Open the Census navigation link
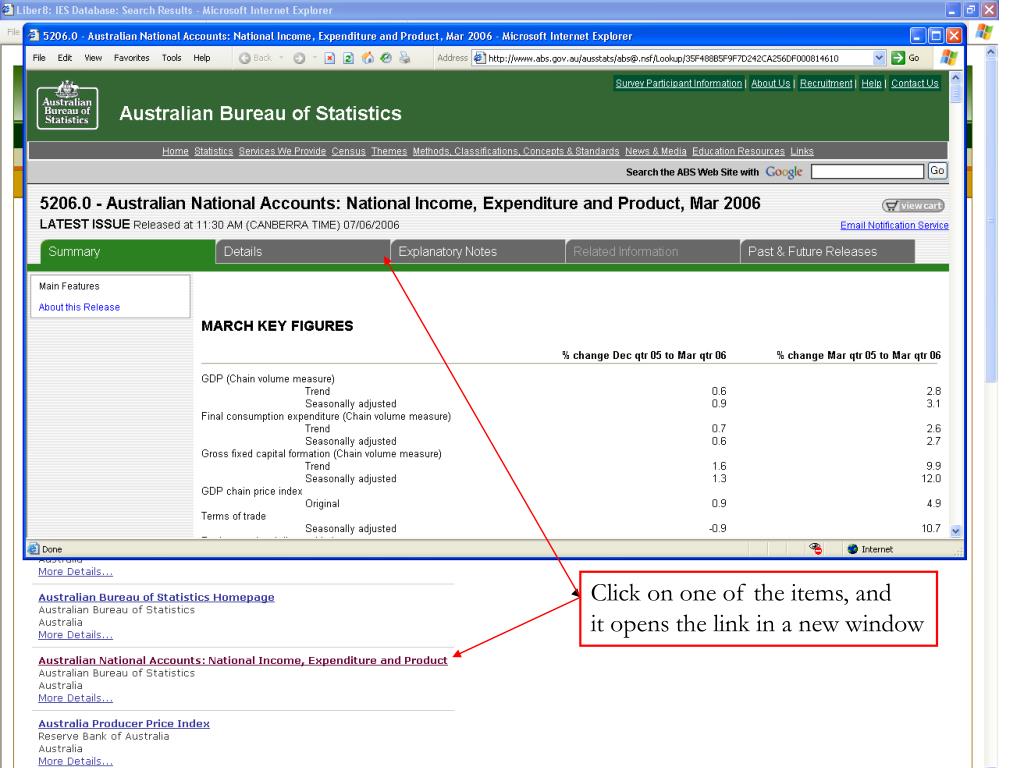Viewport: 1024px width, 768px height. pyautogui.click(x=349, y=151)
